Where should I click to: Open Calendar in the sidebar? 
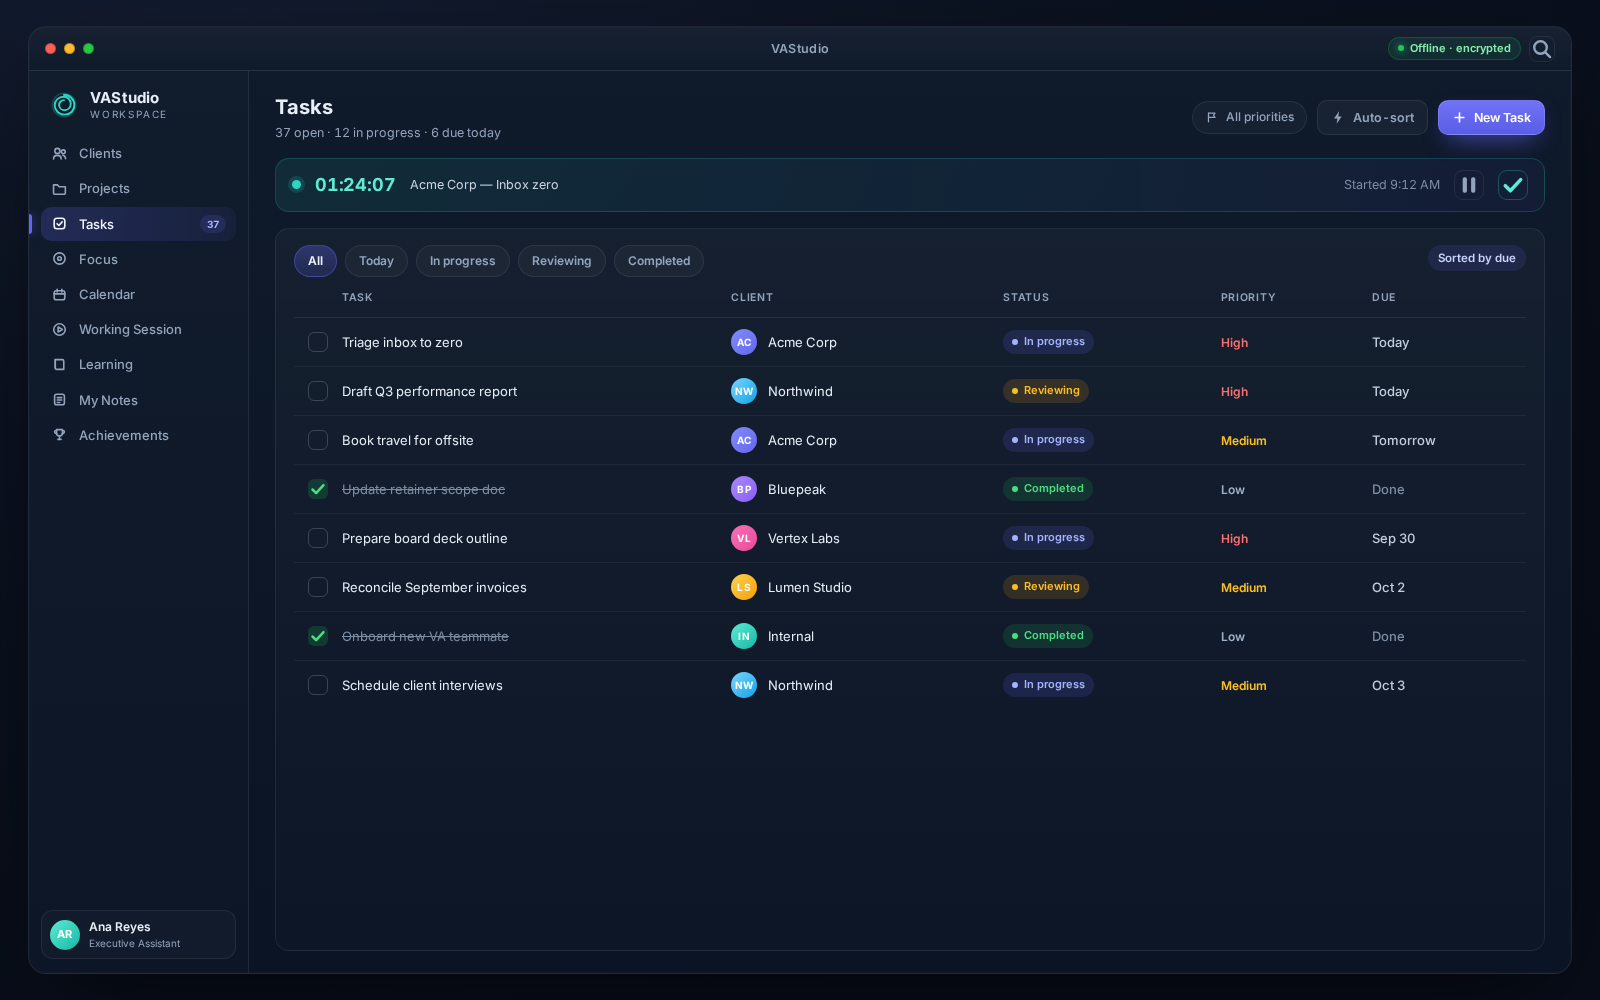(138, 295)
